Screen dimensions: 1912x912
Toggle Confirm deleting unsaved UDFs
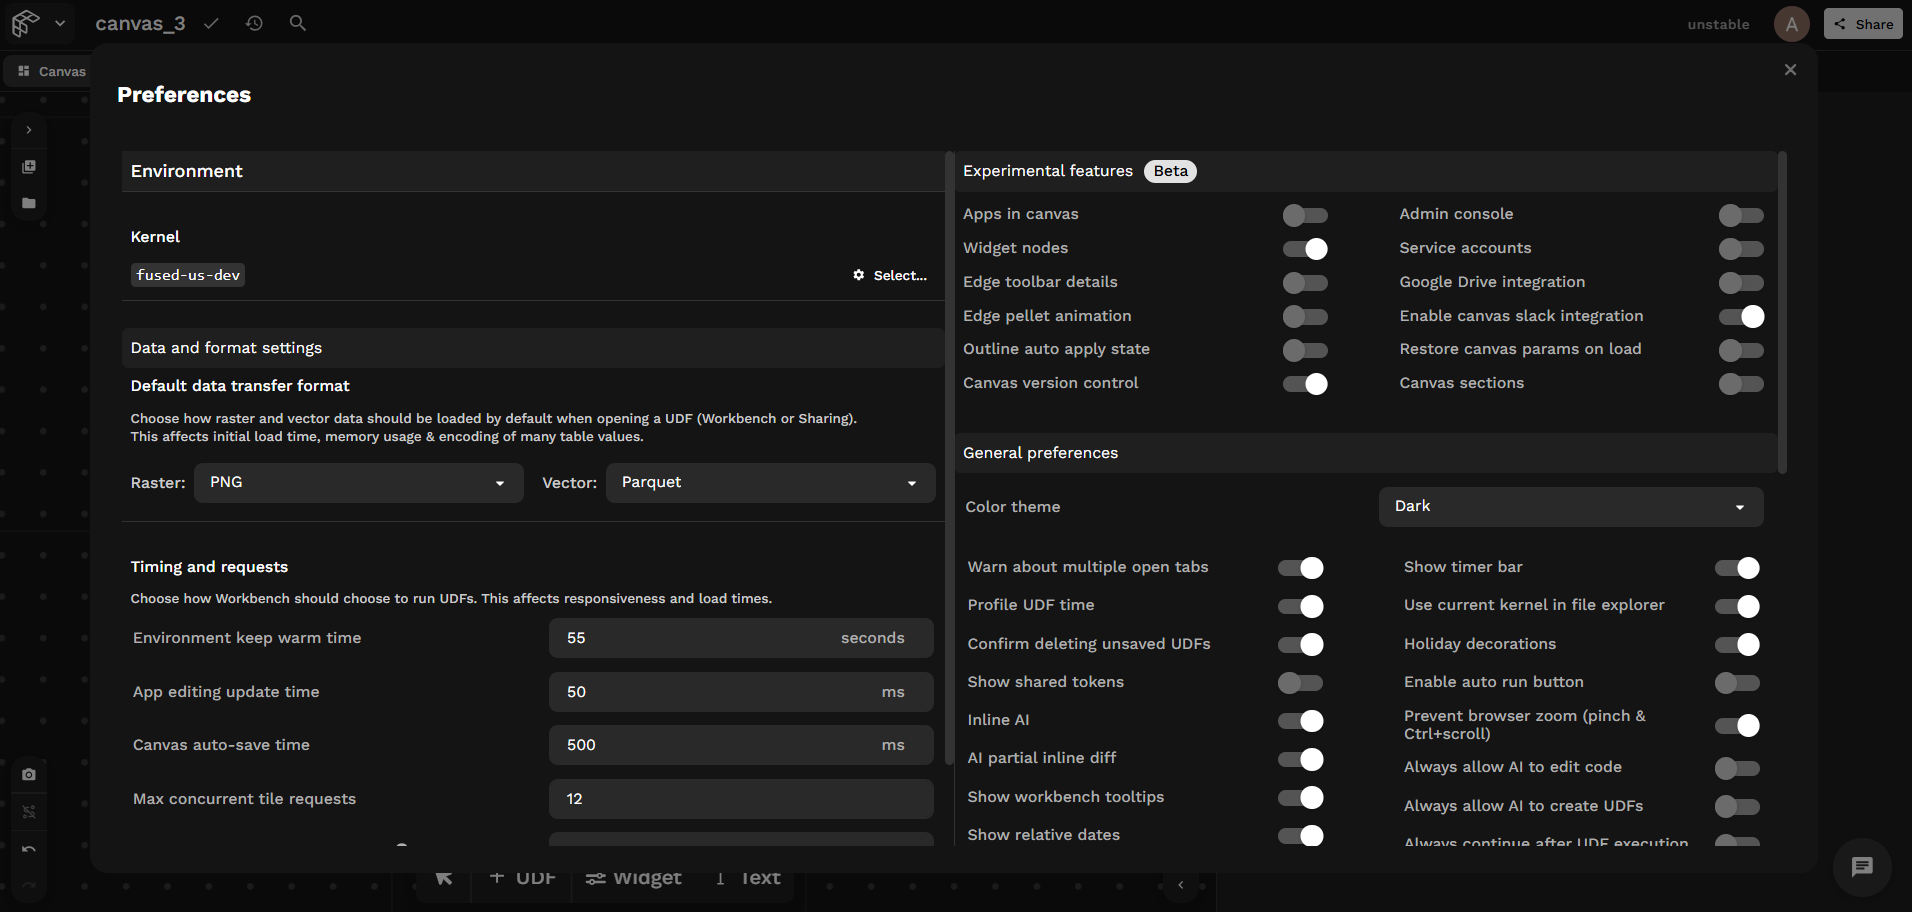pyautogui.click(x=1301, y=645)
